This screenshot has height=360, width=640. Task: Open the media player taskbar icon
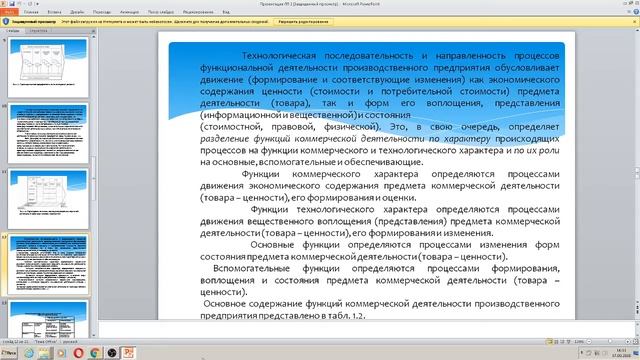tap(61, 353)
